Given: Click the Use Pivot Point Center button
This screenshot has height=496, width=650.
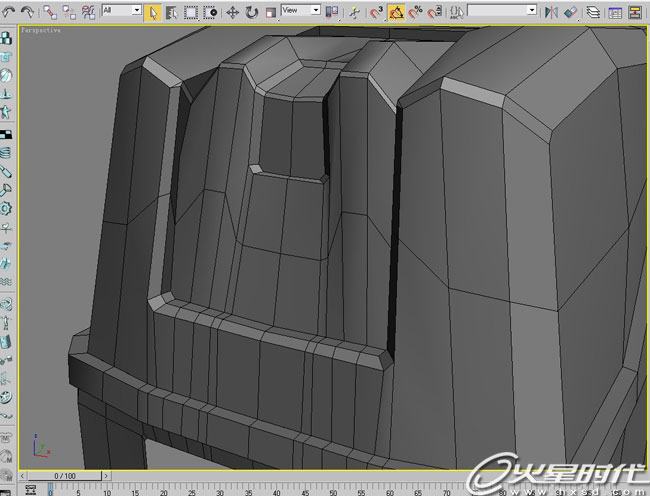Looking at the screenshot, I should [332, 12].
